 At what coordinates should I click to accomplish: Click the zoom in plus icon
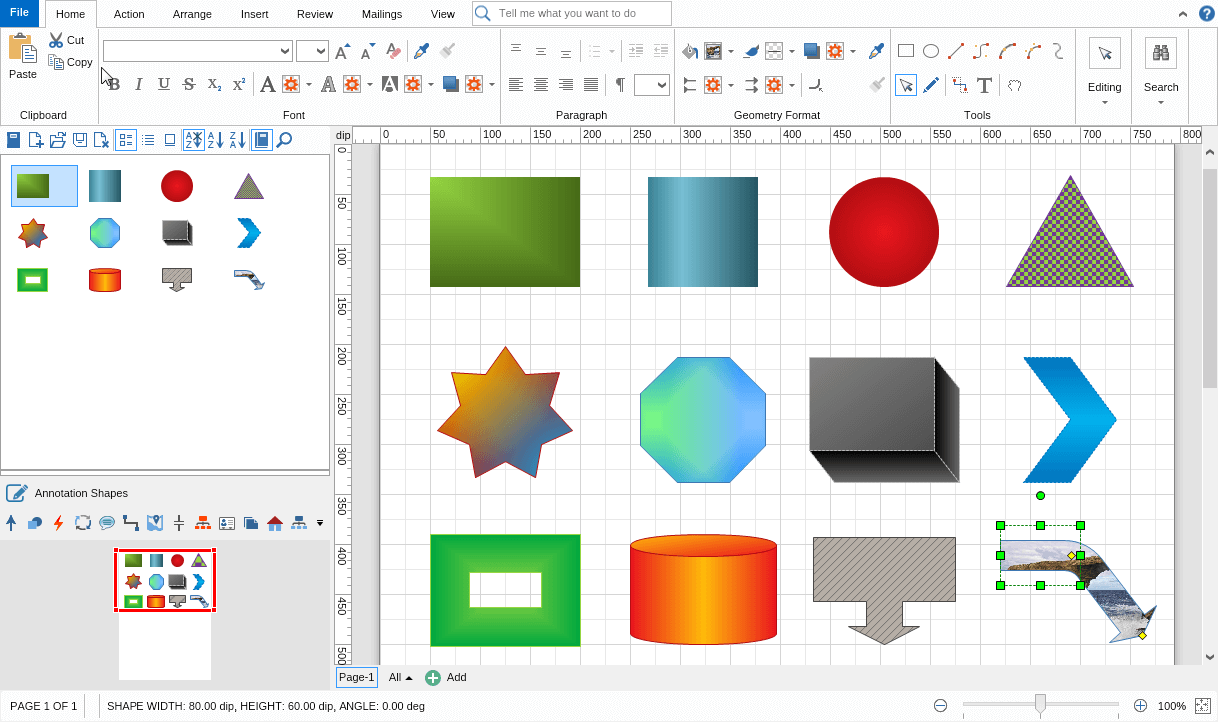pos(1140,705)
